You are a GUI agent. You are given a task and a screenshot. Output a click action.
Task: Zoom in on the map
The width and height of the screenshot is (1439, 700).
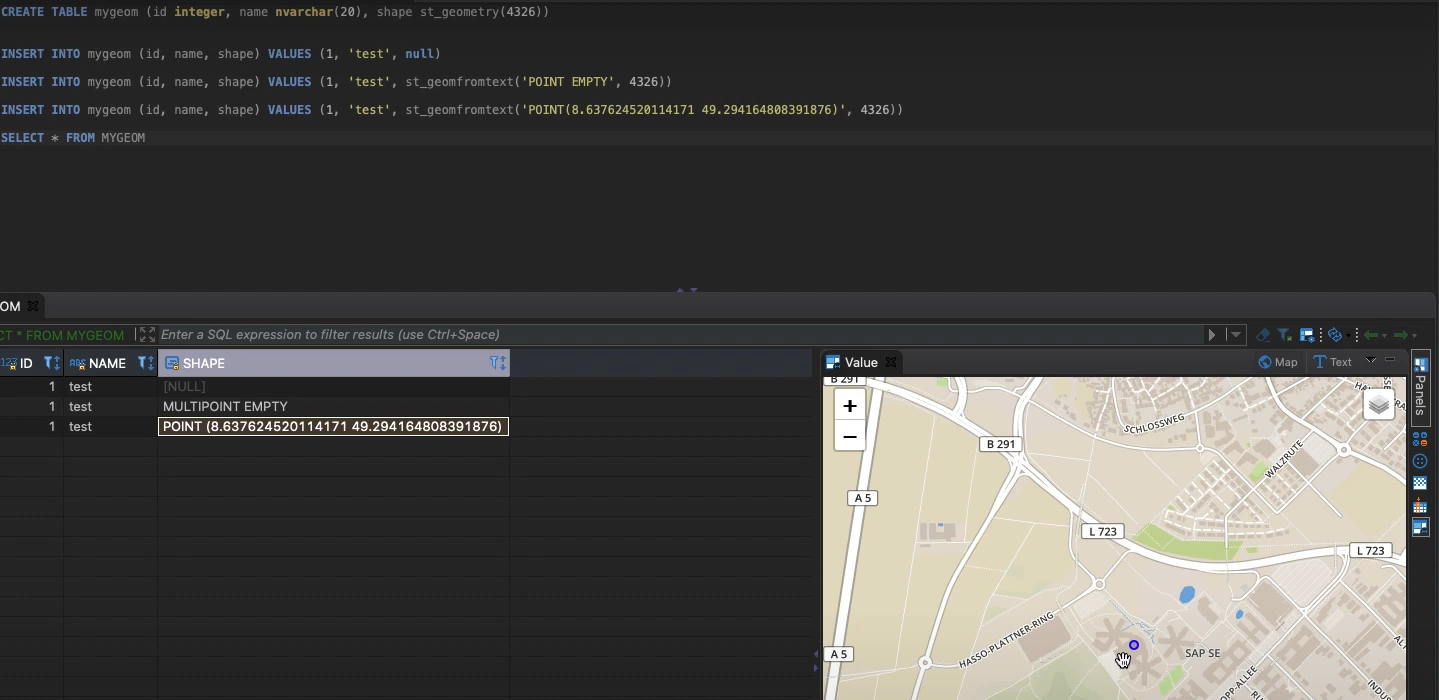[849, 406]
